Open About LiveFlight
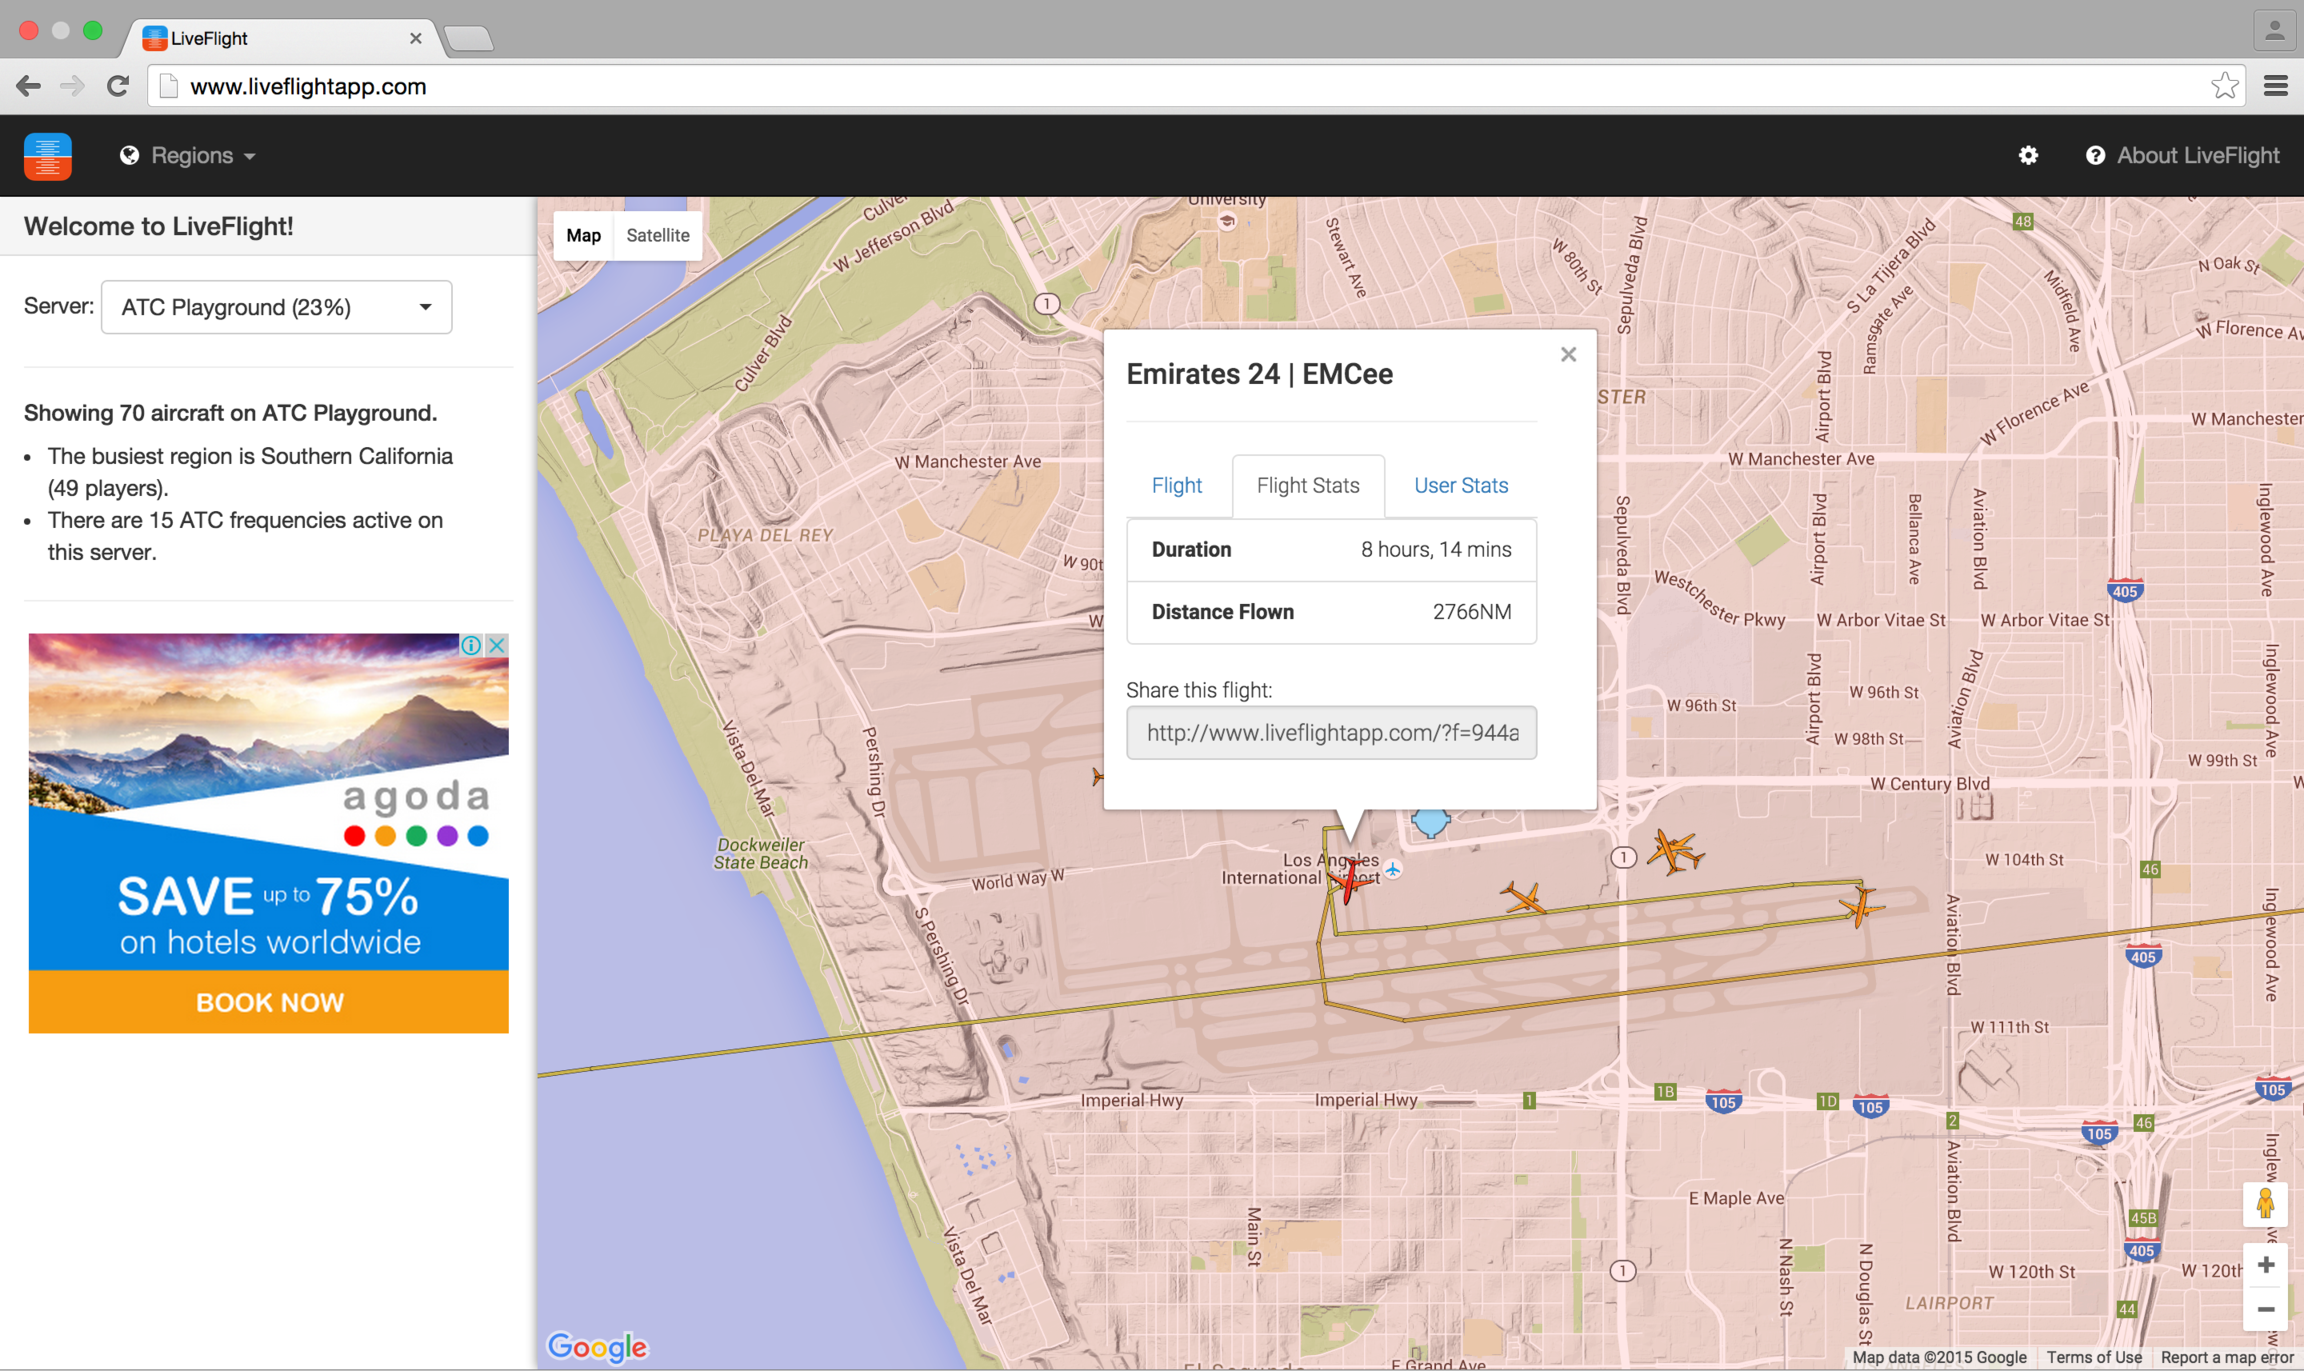The height and width of the screenshot is (1371, 2304). [2182, 156]
